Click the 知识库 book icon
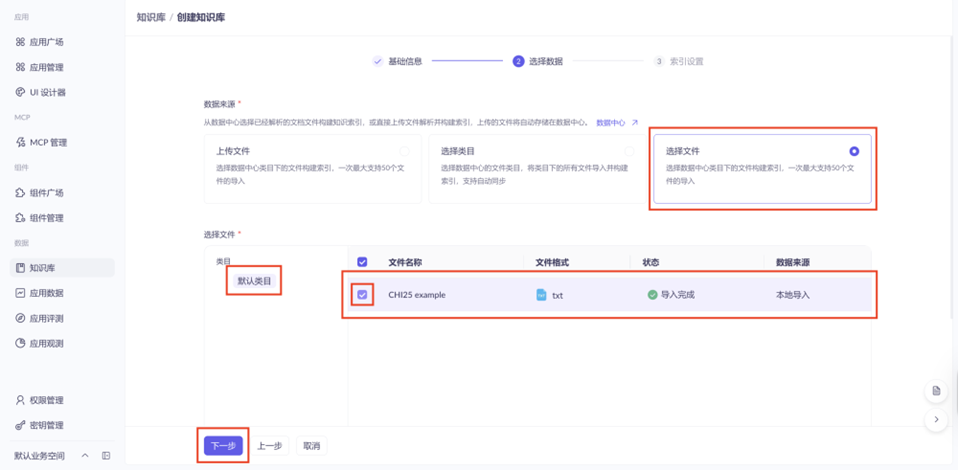The image size is (958, 470). tap(20, 268)
